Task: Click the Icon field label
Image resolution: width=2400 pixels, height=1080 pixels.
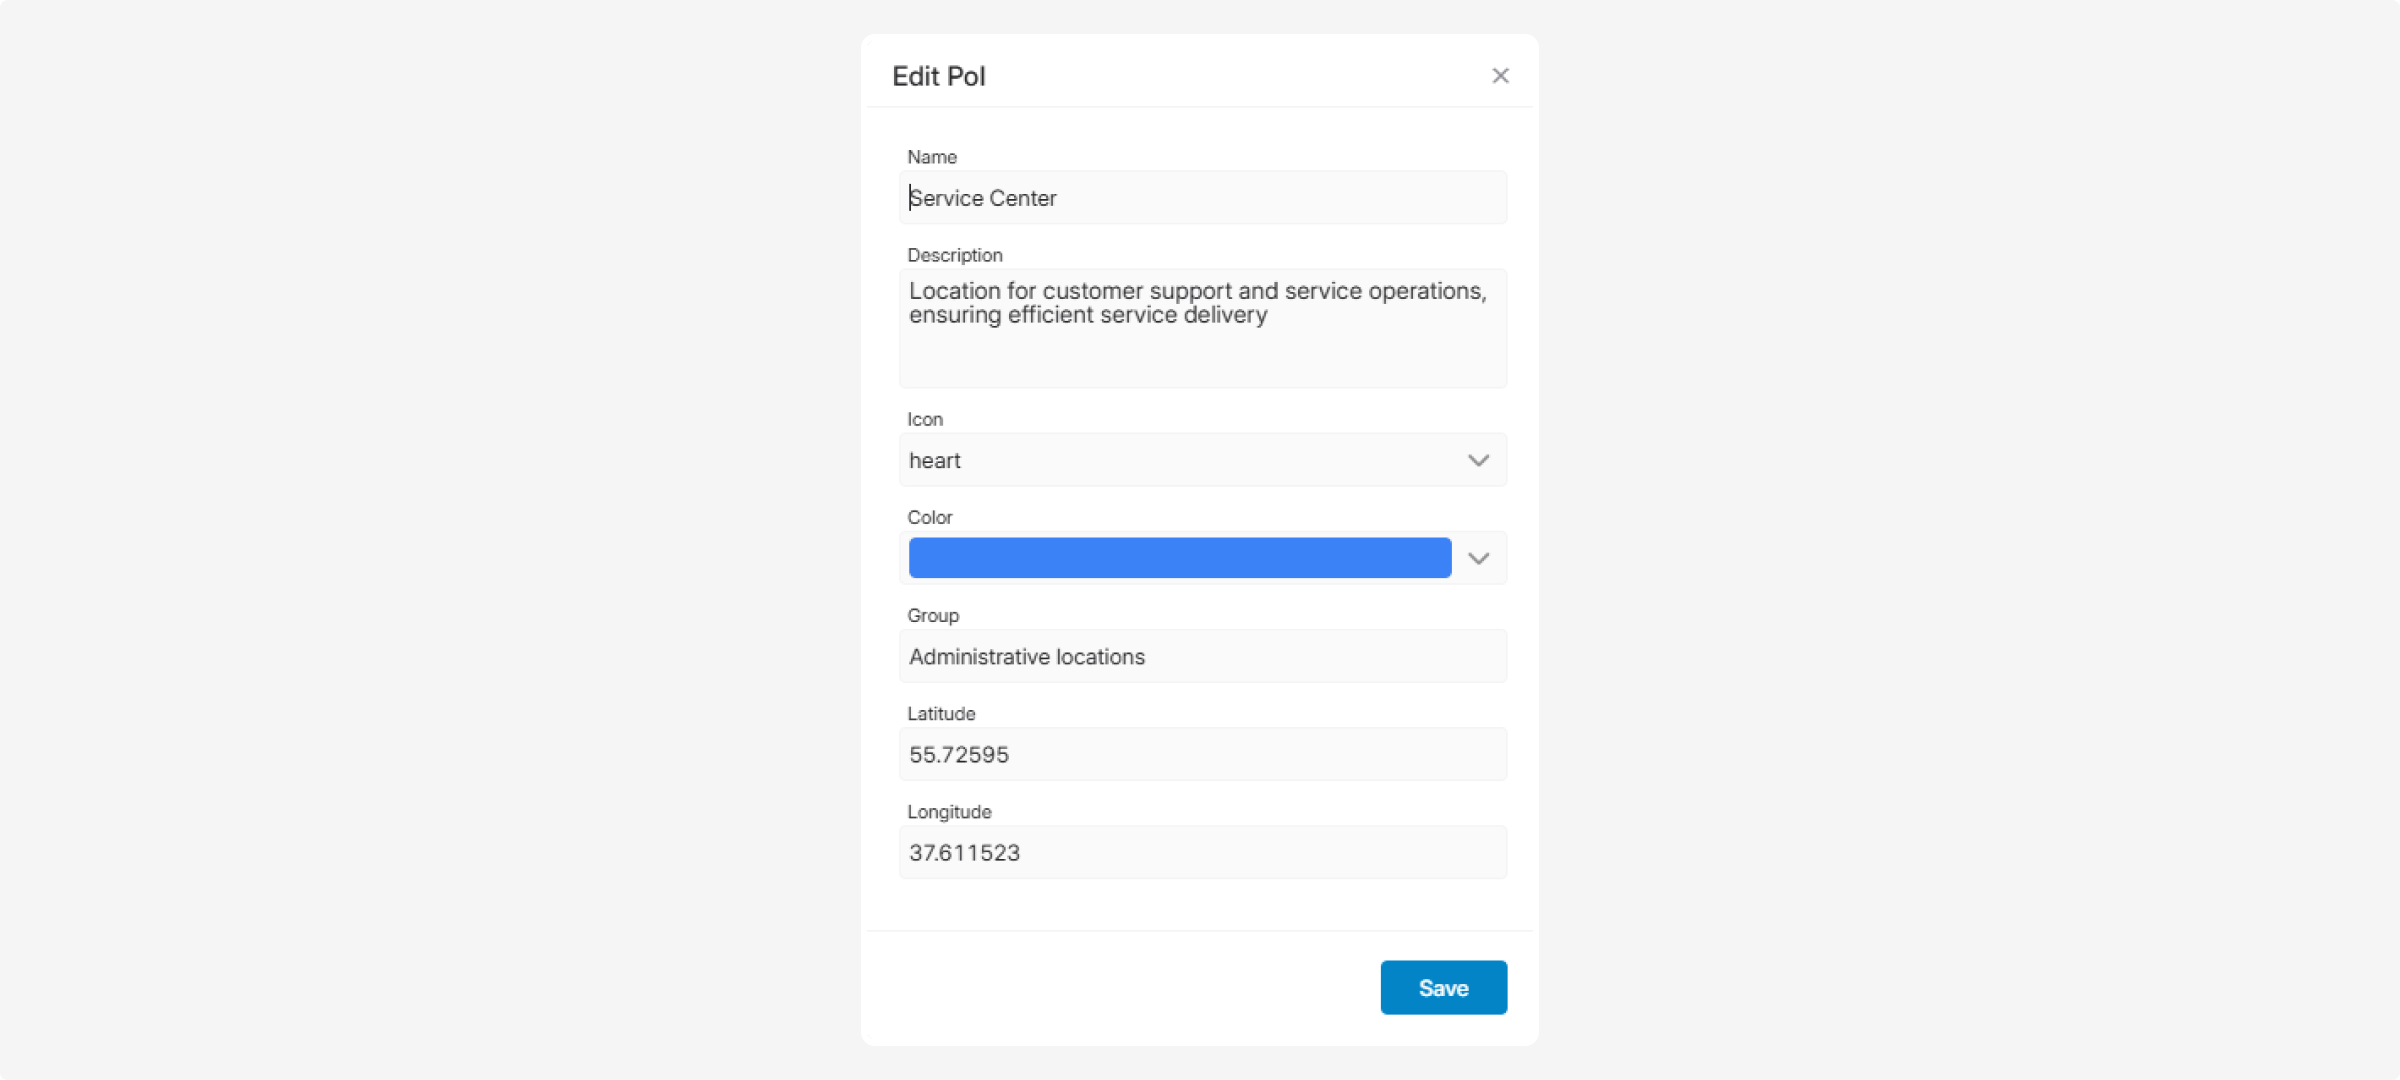Action: pos(925,419)
